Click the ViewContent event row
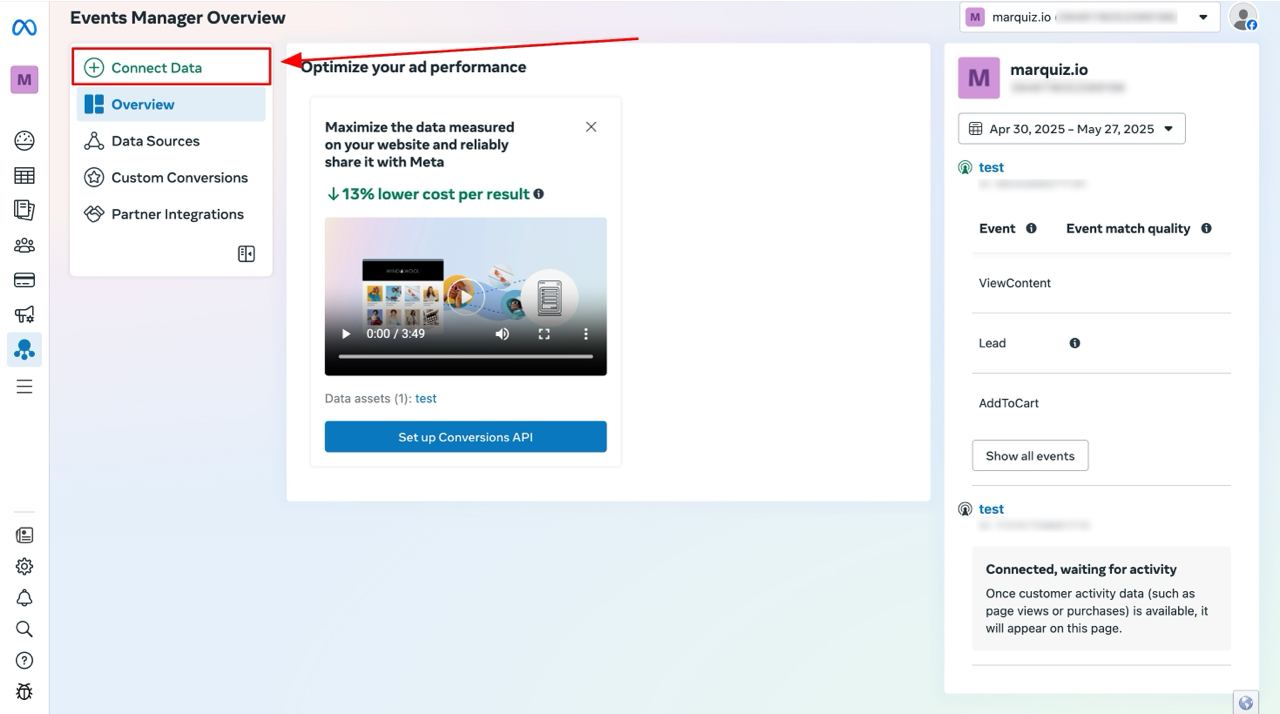The width and height of the screenshot is (1280, 714). (1101, 283)
